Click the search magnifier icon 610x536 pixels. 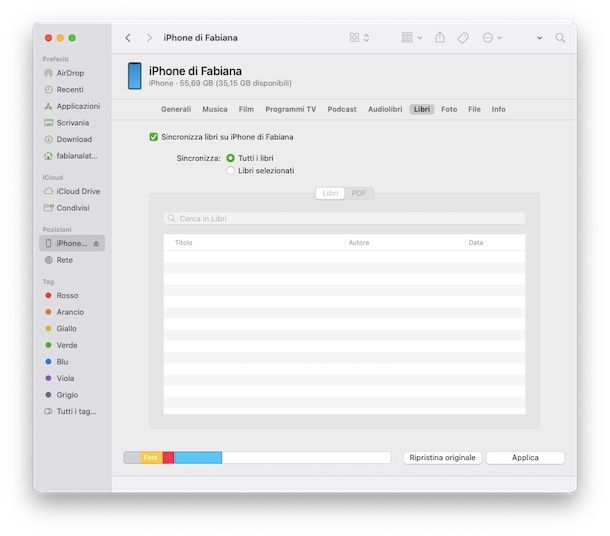[x=560, y=38]
